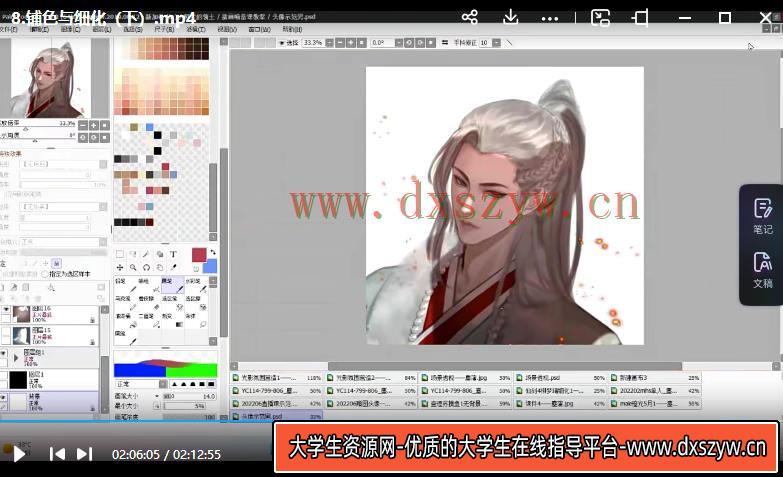The height and width of the screenshot is (477, 783).
Task: Open the 尺子(R) menu
Action: click(x=164, y=29)
